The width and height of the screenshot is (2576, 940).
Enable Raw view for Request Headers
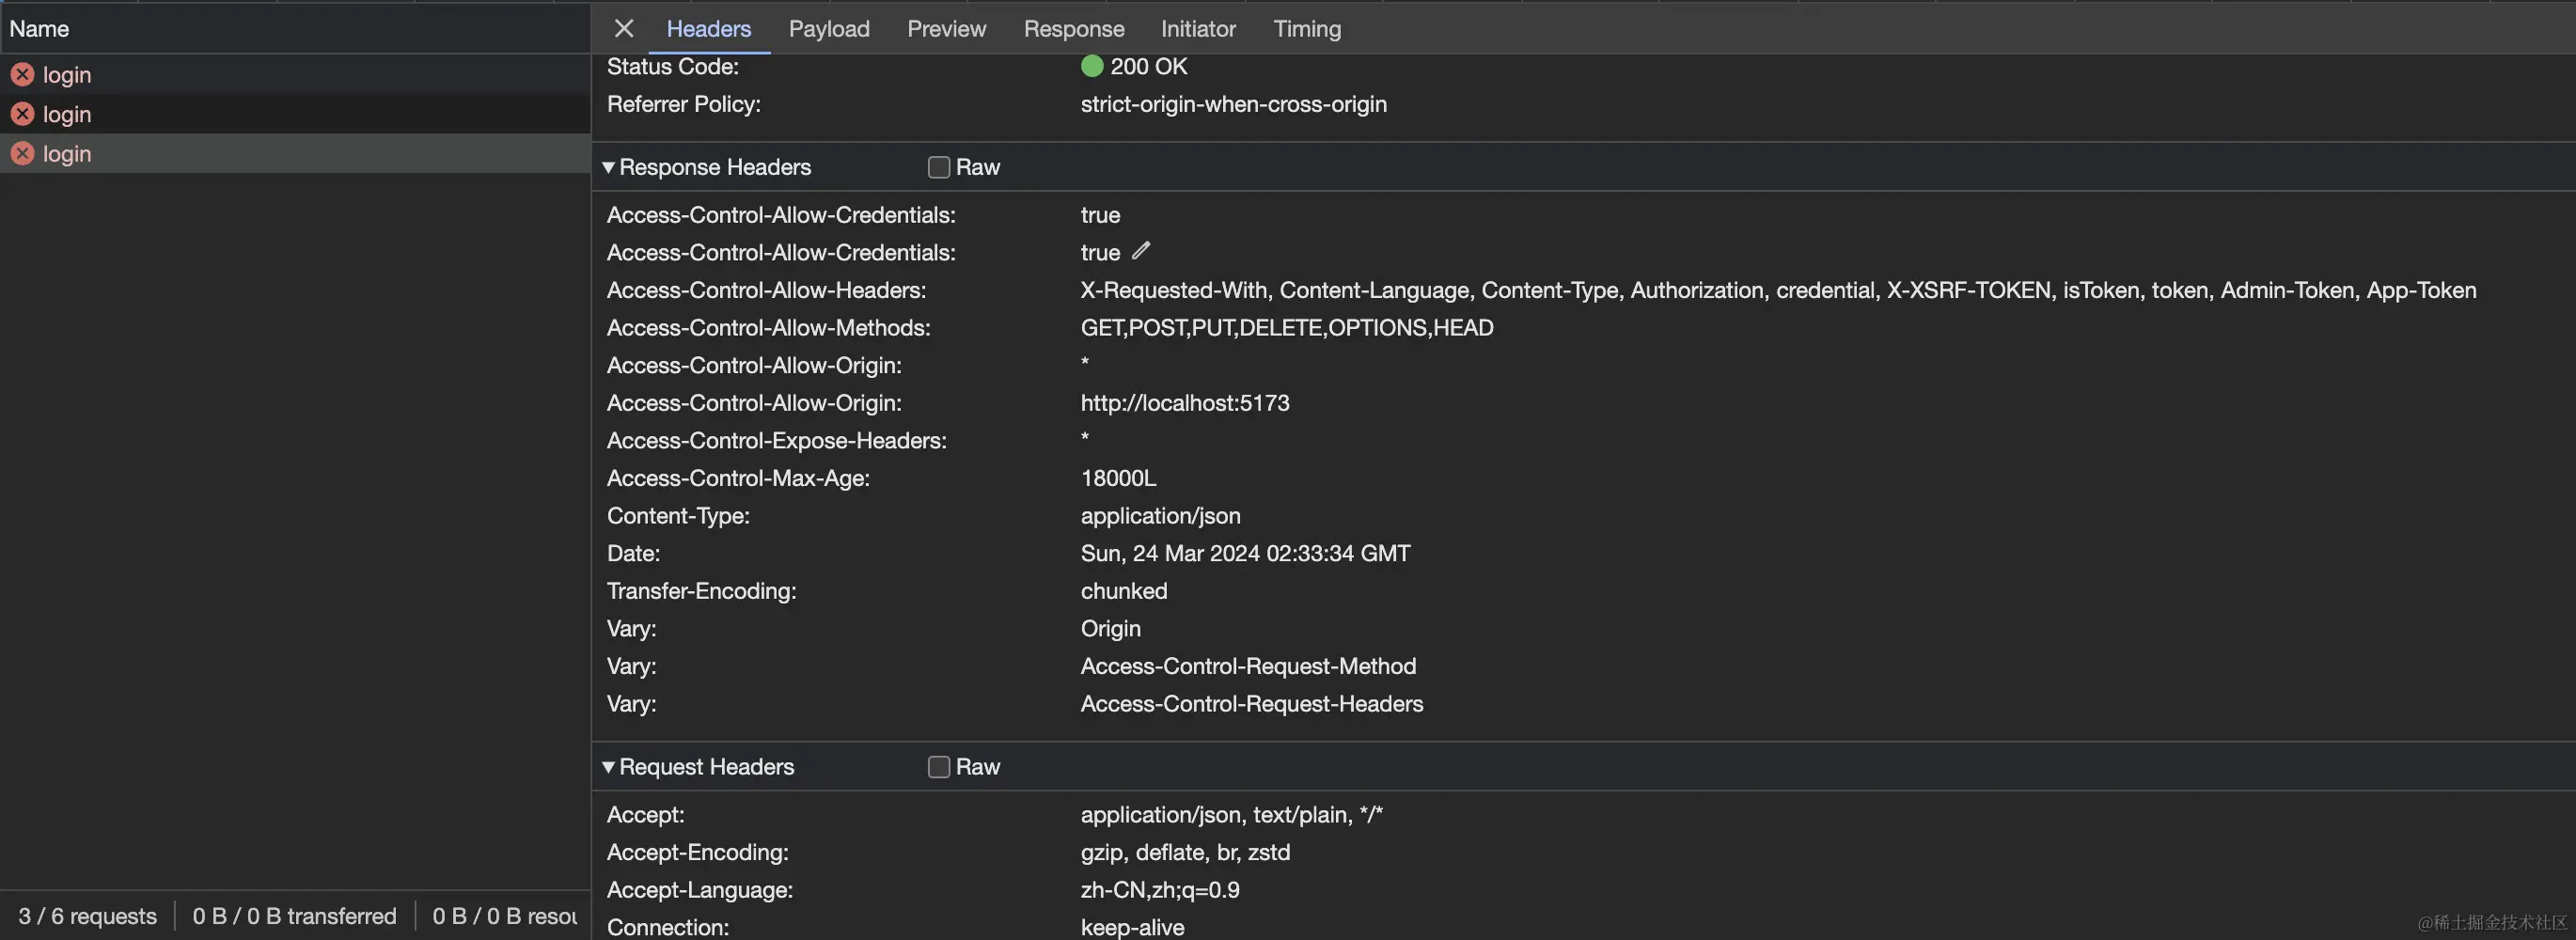938,766
